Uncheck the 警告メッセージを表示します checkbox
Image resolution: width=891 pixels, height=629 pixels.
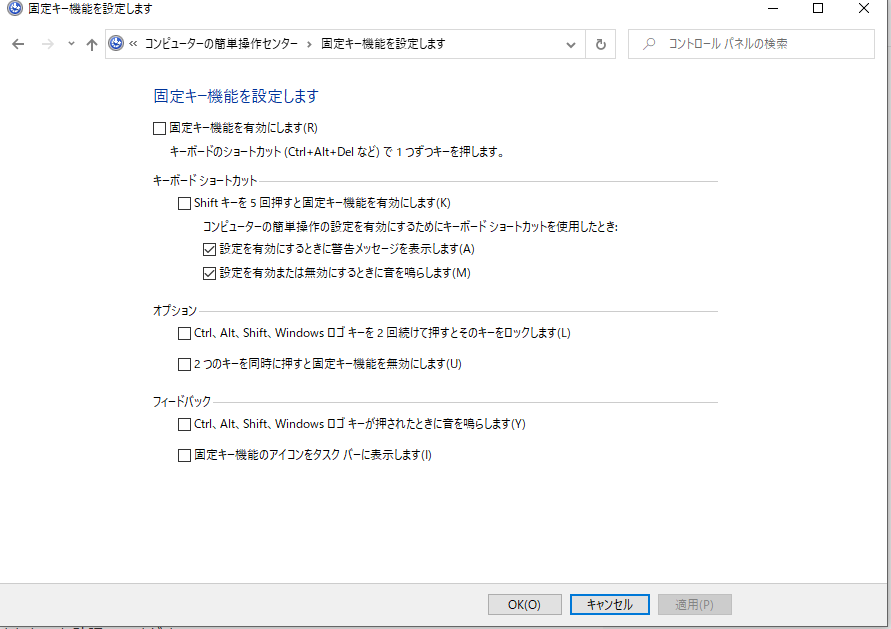tap(210, 248)
